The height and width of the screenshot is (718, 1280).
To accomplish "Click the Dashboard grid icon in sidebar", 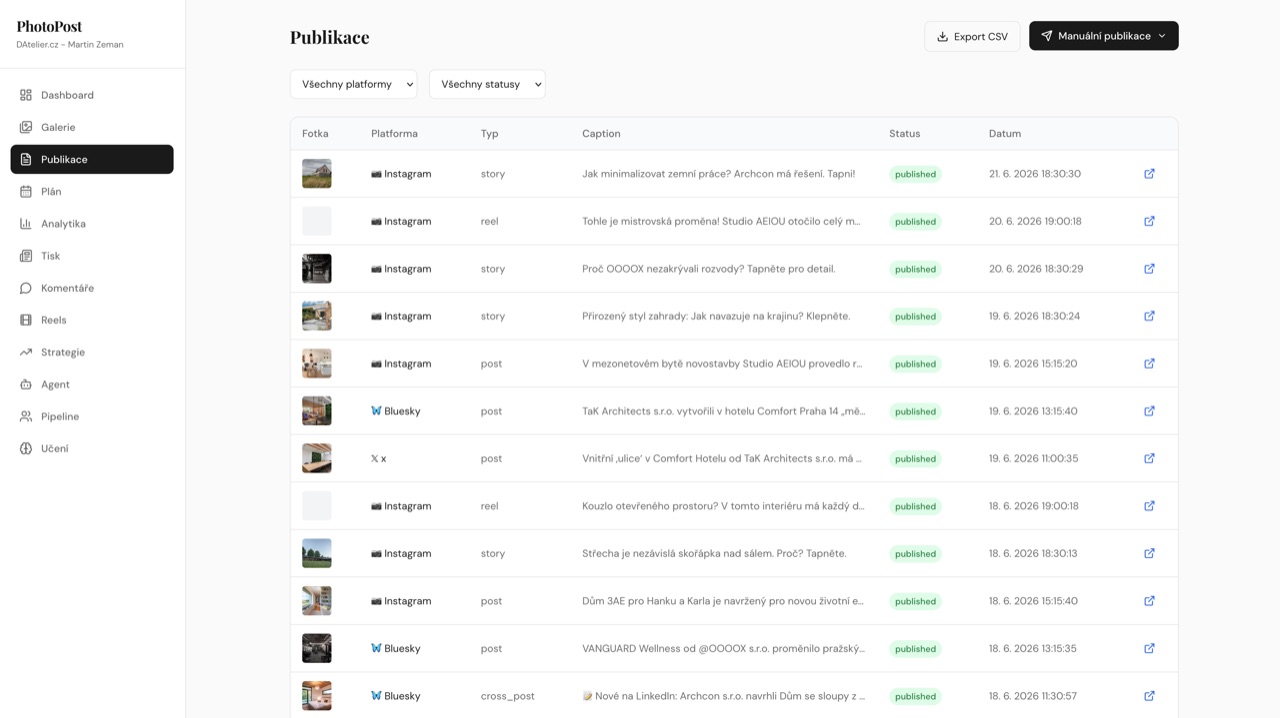I will pos(26,95).
